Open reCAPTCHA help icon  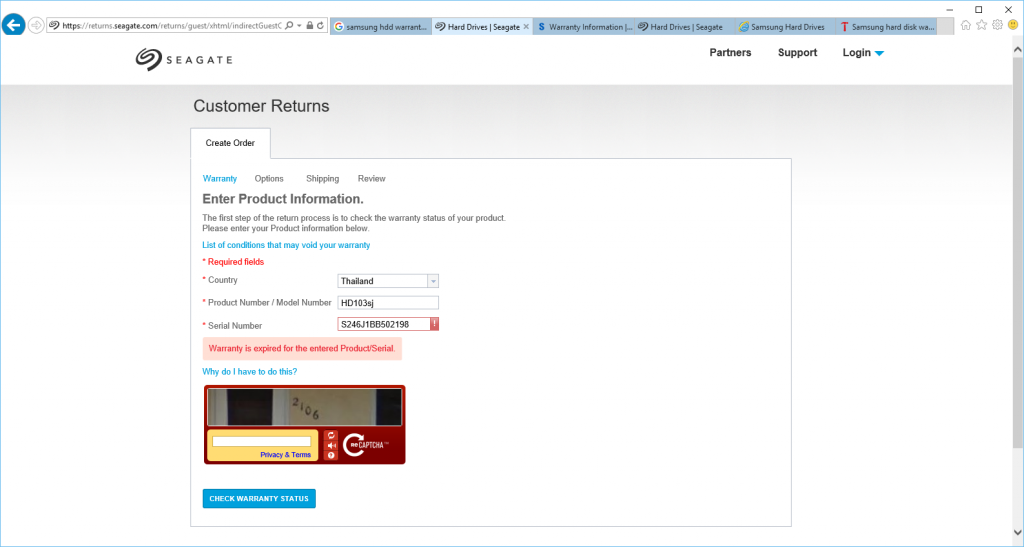[x=331, y=455]
